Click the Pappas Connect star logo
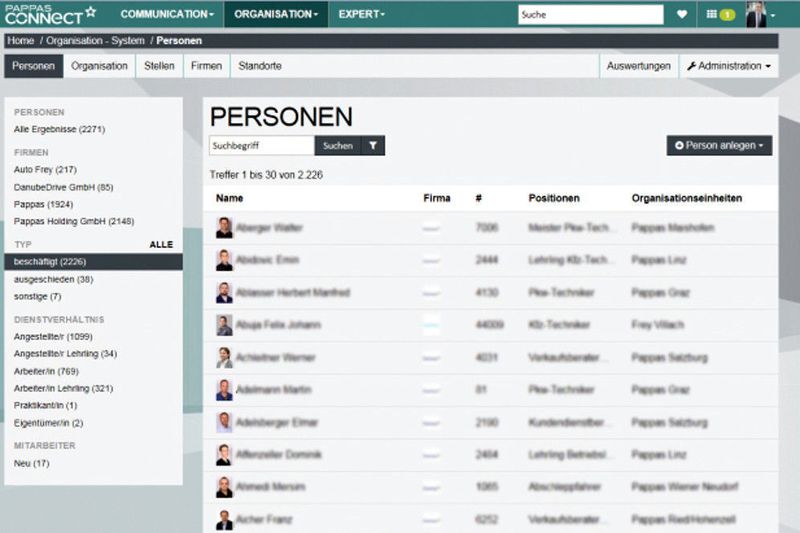Screen dimensions: 800x533 point(49,14)
